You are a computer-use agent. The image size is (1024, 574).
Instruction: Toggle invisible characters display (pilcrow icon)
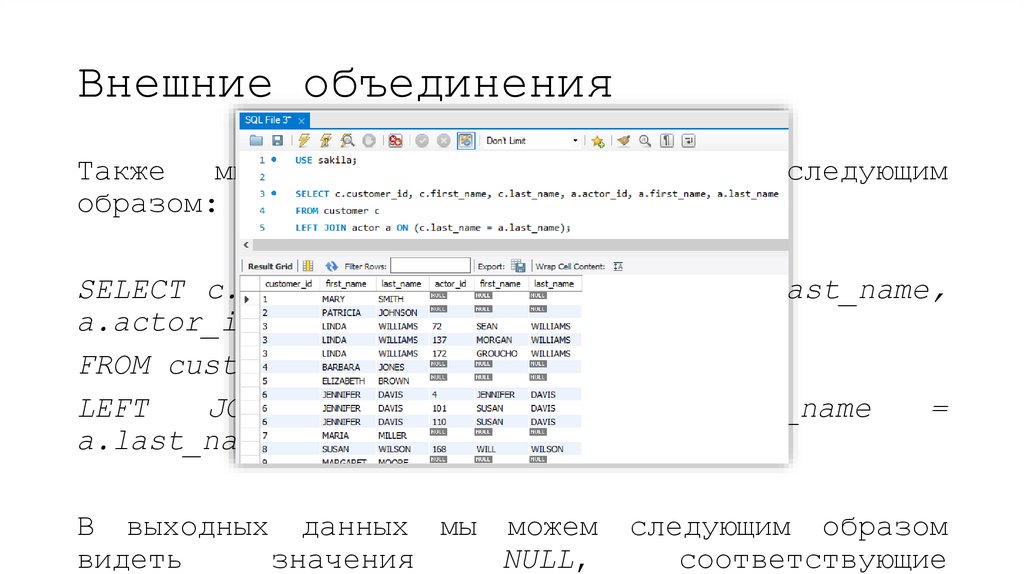click(667, 140)
